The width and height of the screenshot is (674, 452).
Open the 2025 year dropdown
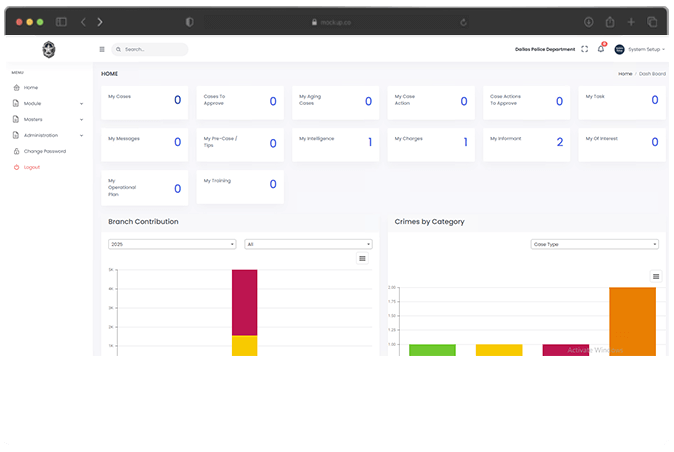point(172,243)
